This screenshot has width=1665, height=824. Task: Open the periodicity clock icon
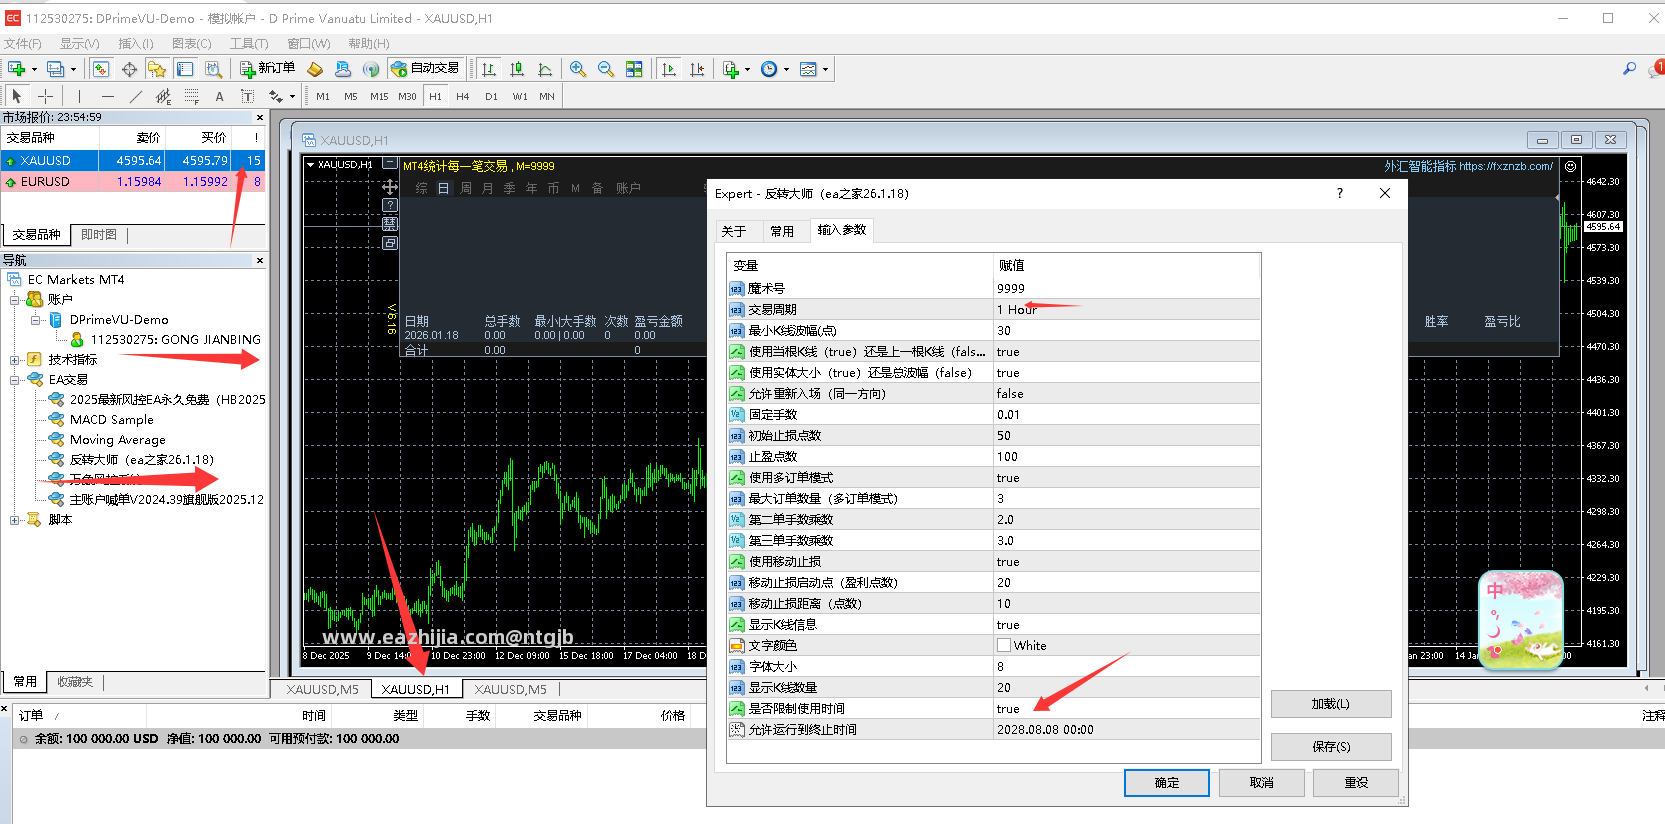tap(769, 69)
